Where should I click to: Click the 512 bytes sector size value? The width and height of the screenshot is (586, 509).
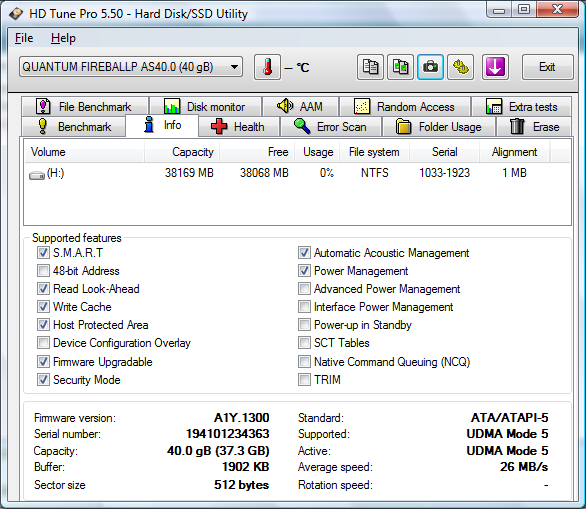[x=241, y=485]
